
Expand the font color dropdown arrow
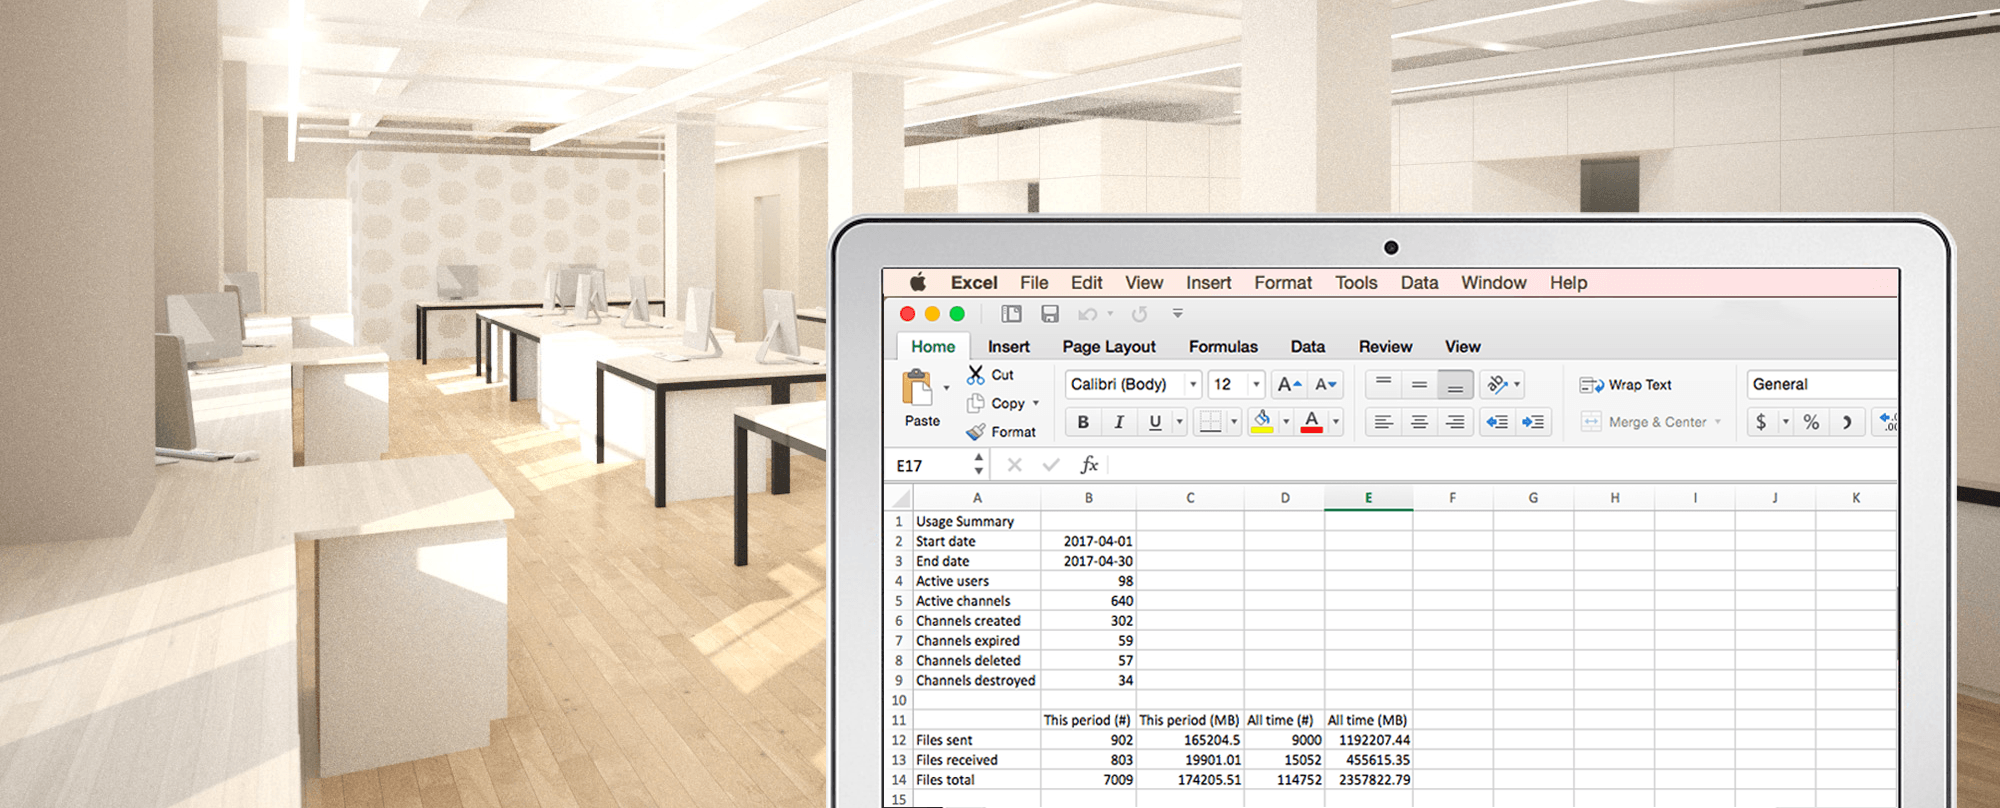coord(1336,422)
